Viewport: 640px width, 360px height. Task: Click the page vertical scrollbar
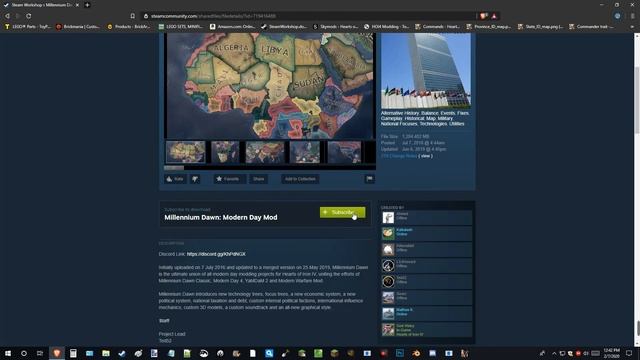637,190
